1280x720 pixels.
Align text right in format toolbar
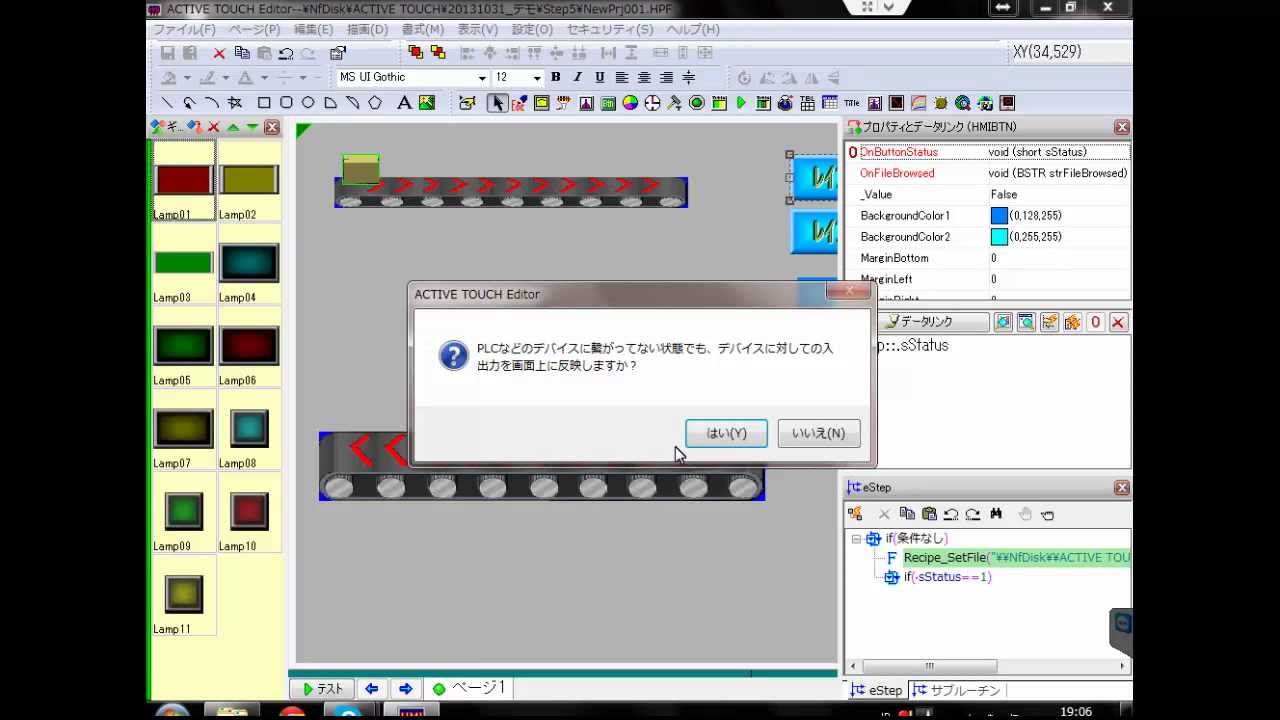(x=666, y=77)
